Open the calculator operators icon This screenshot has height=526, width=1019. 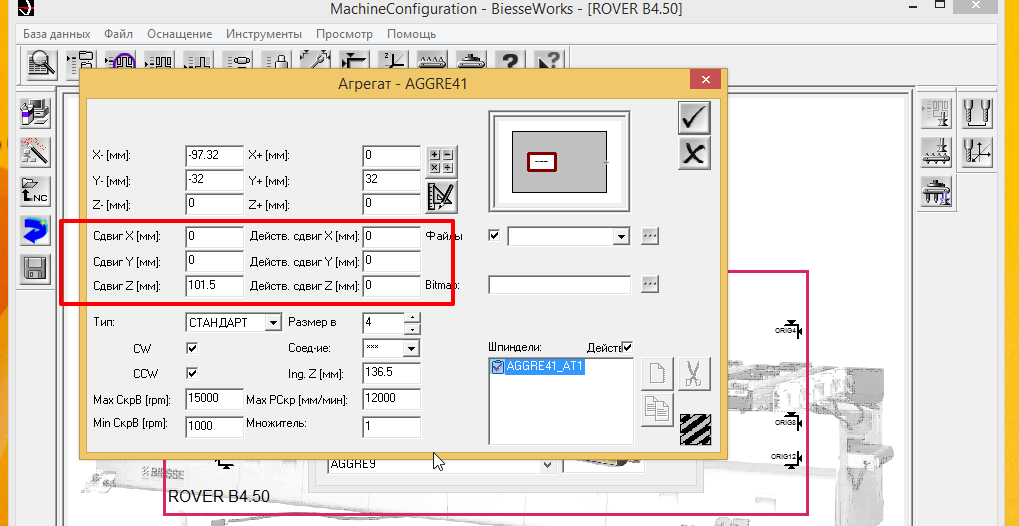pos(442,162)
